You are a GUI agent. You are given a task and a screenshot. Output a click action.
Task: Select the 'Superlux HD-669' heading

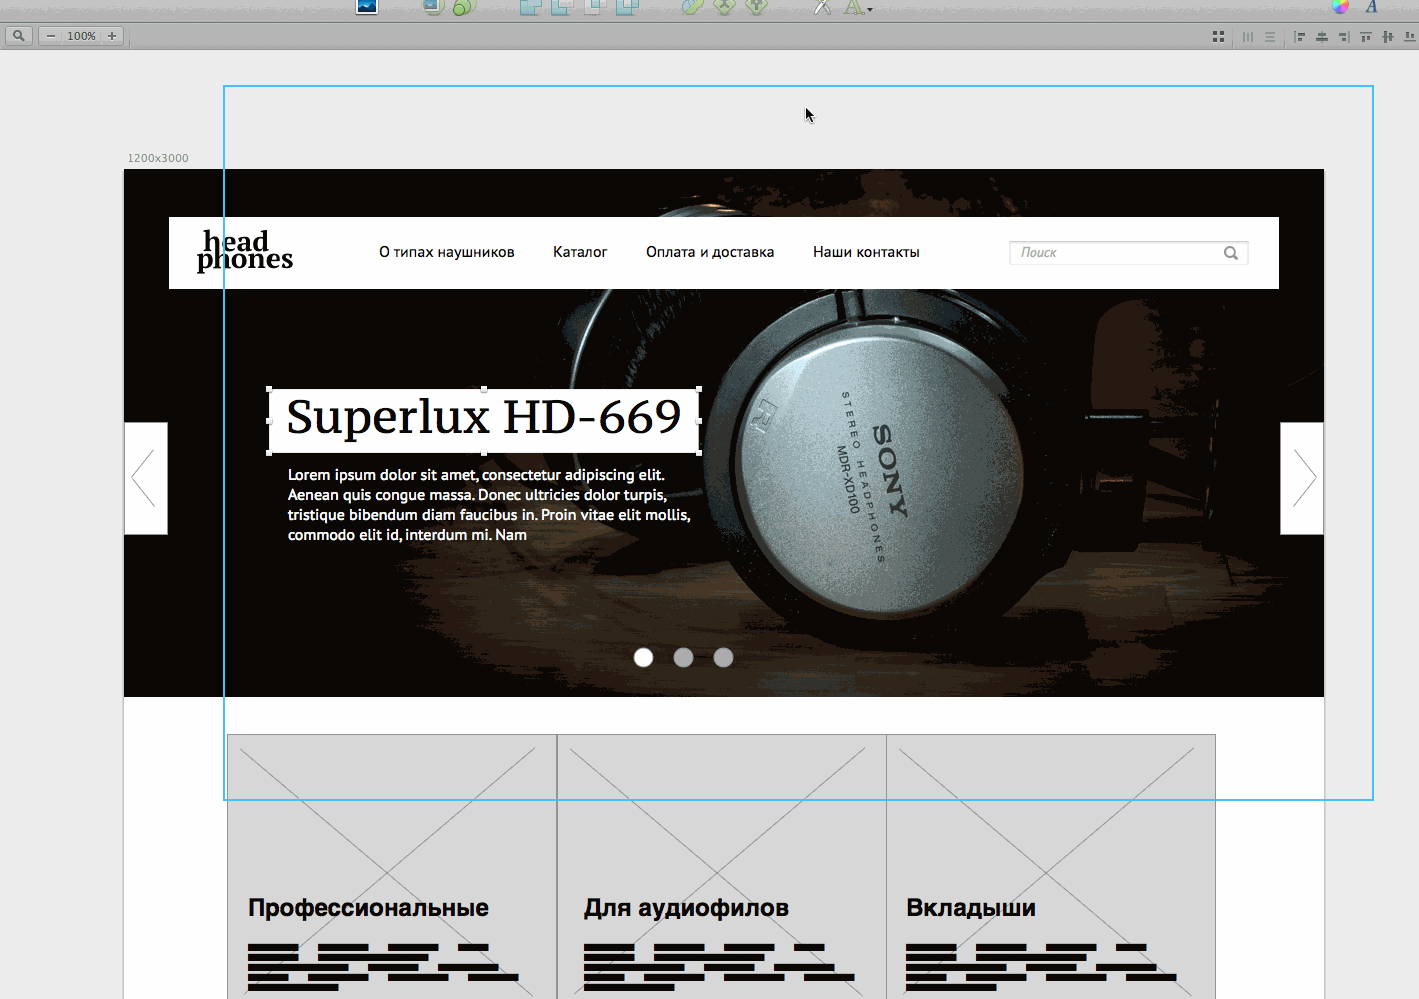[x=484, y=420]
